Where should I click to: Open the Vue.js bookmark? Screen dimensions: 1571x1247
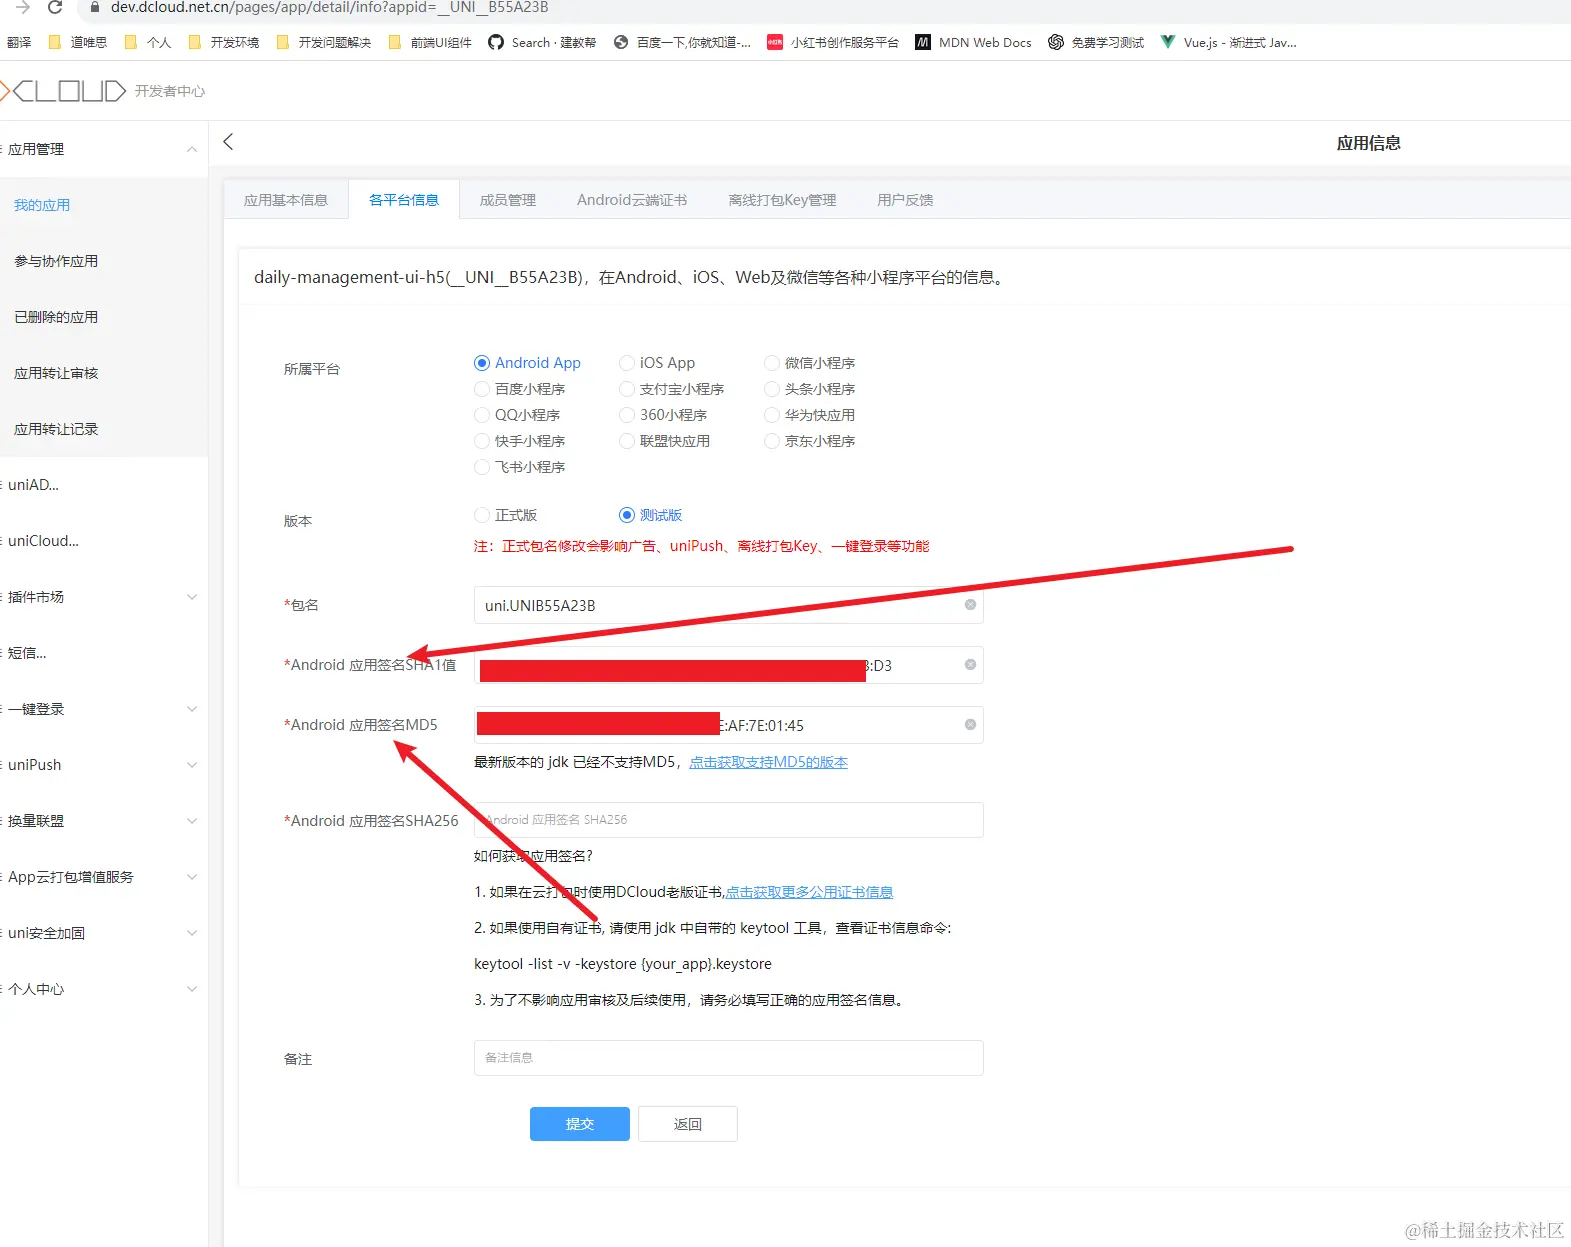[1228, 42]
